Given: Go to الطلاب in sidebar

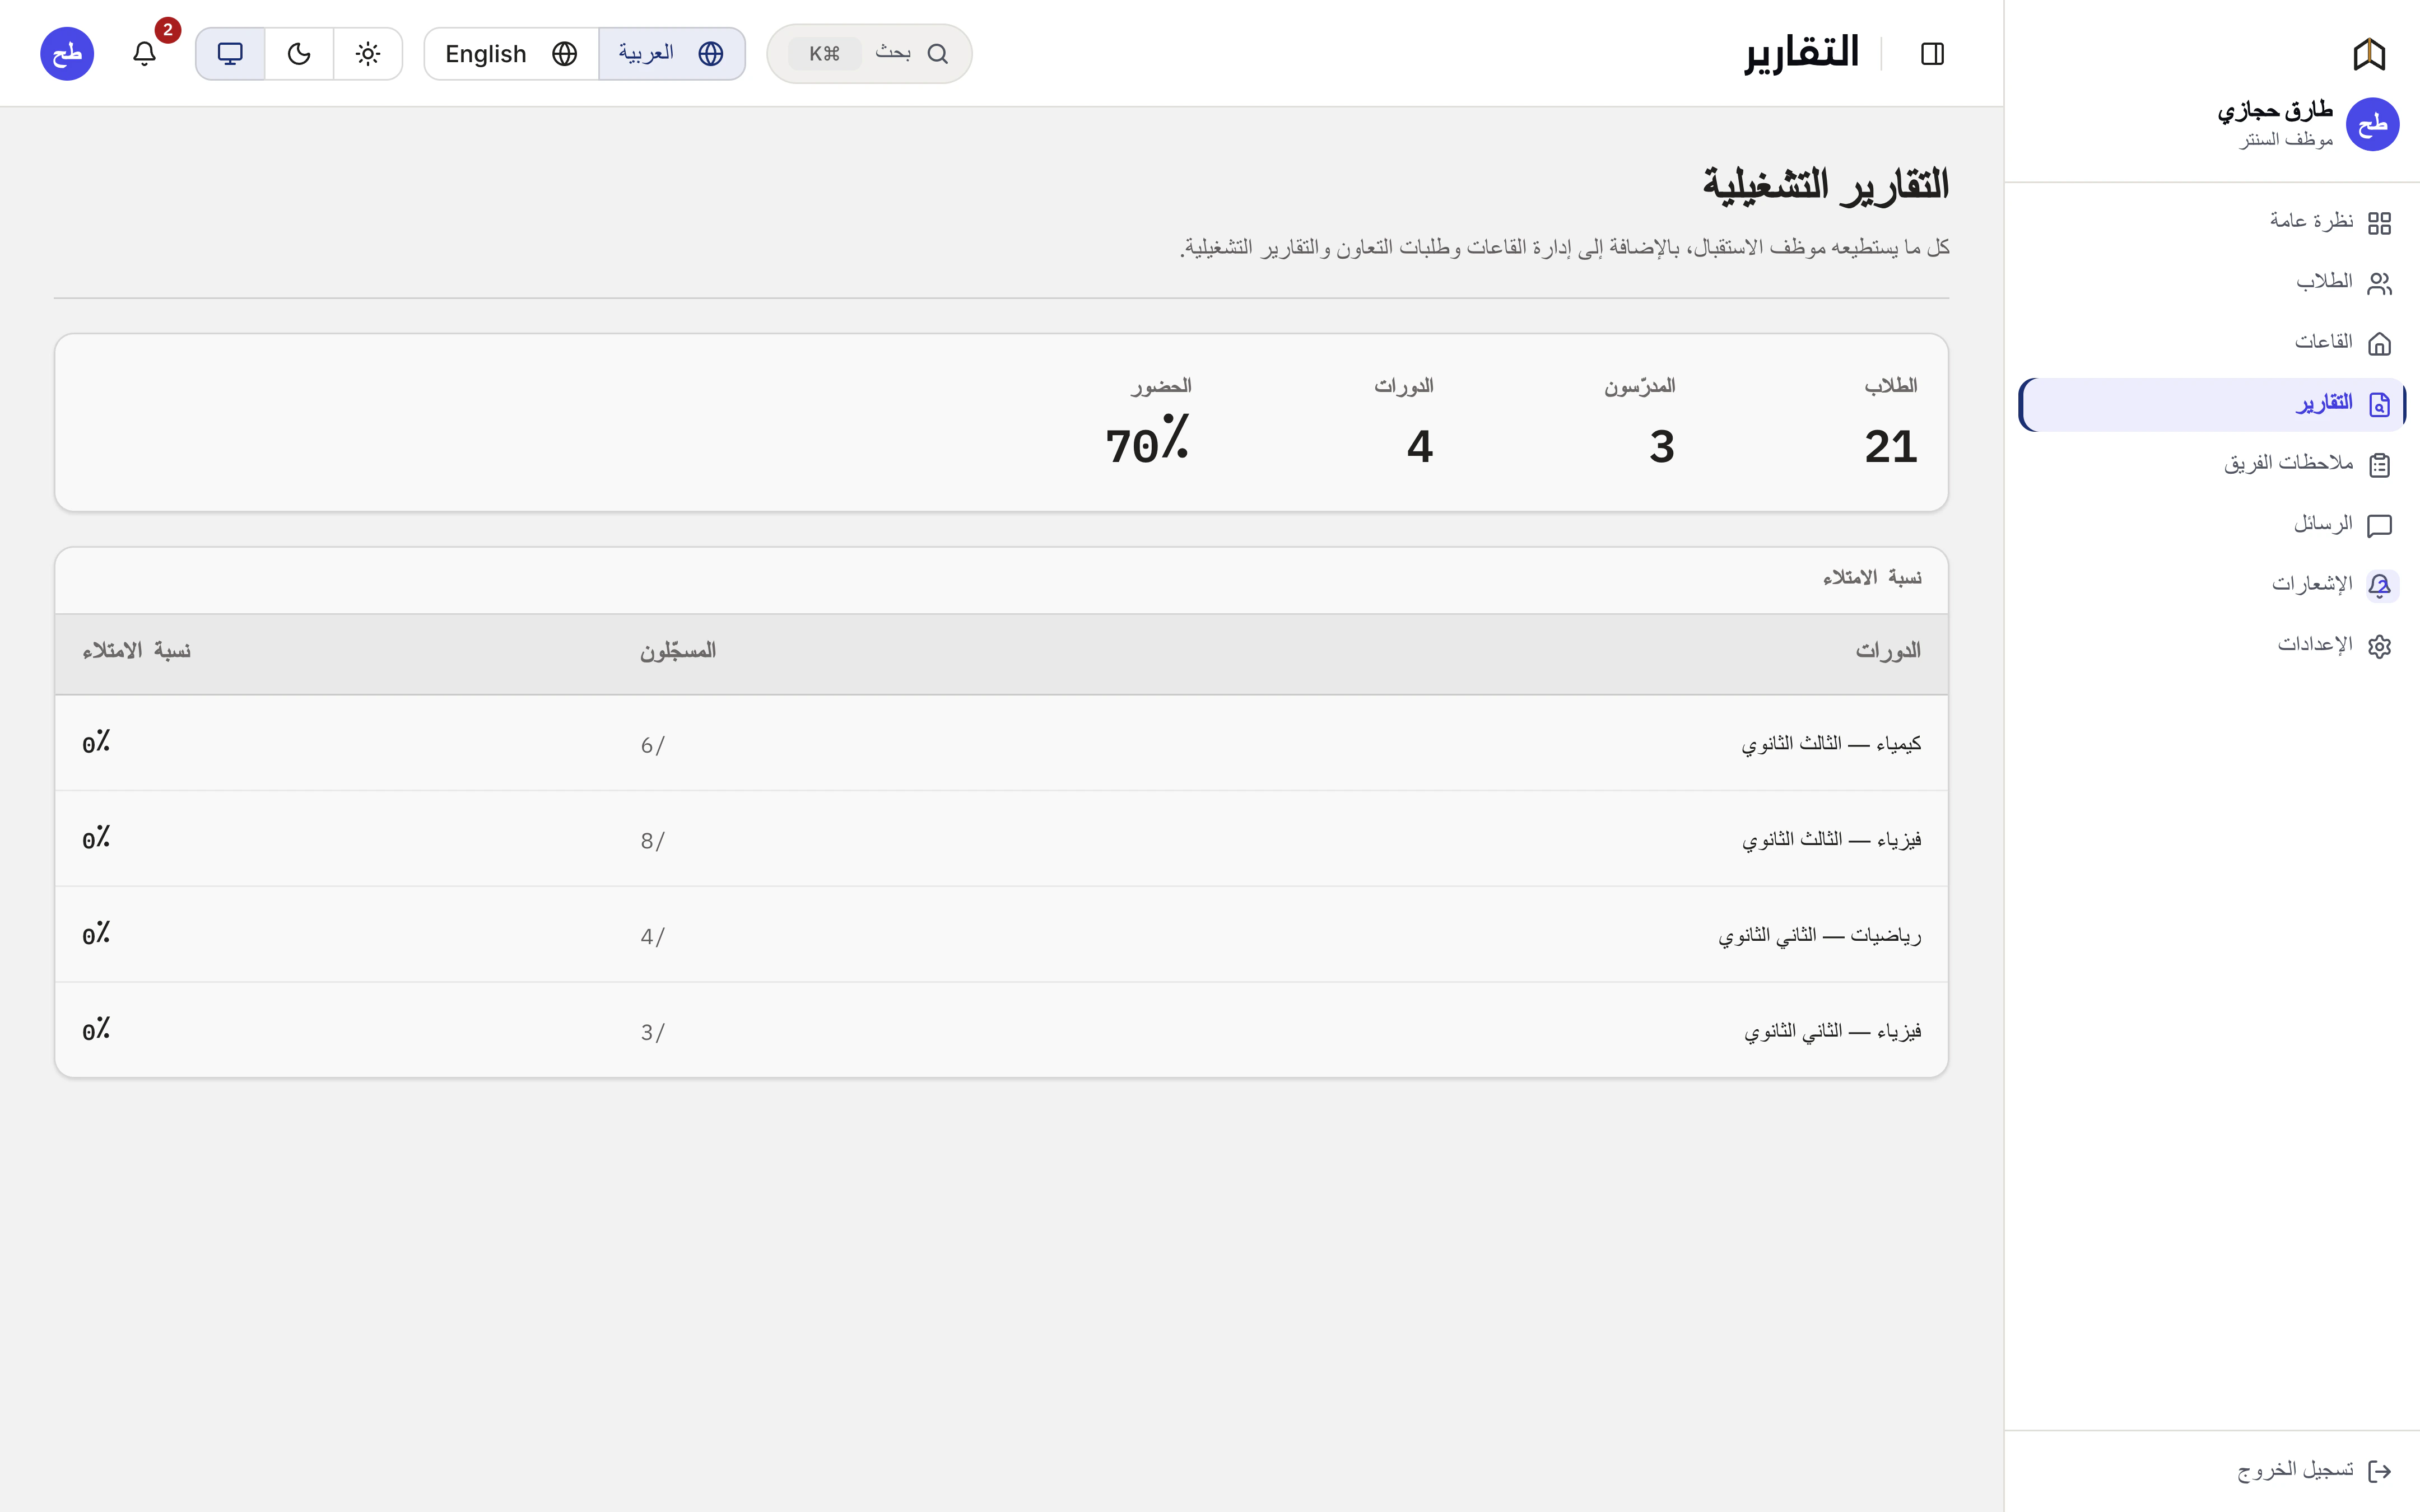Looking at the screenshot, I should click(x=2211, y=283).
